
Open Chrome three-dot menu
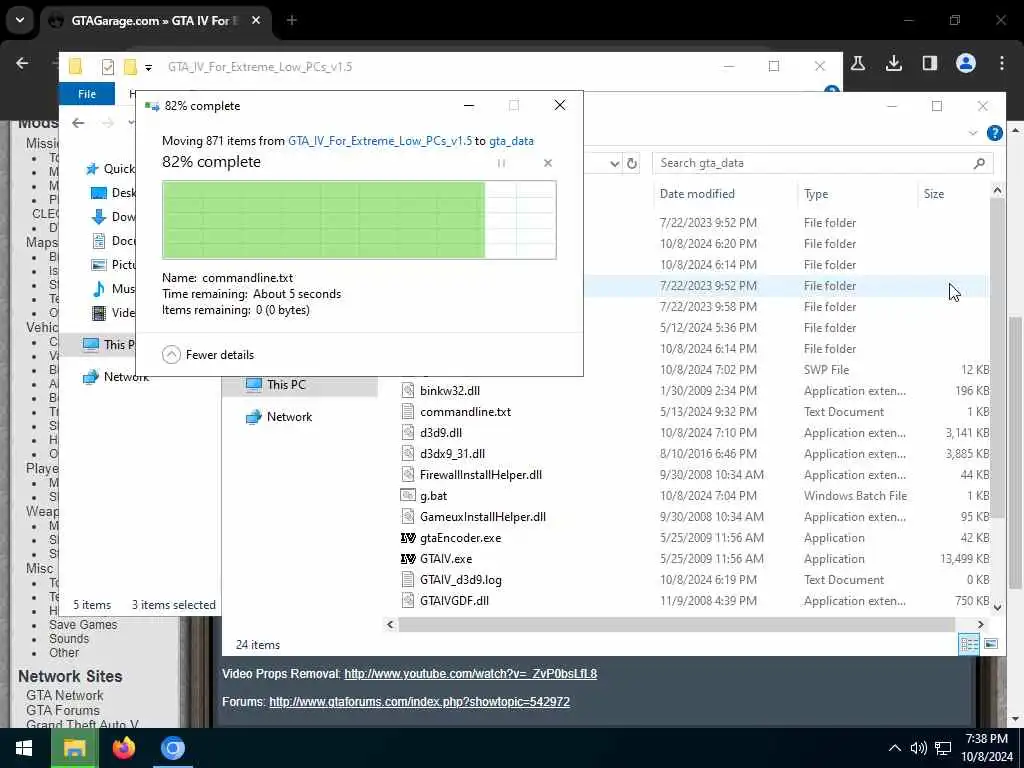[x=1002, y=63]
